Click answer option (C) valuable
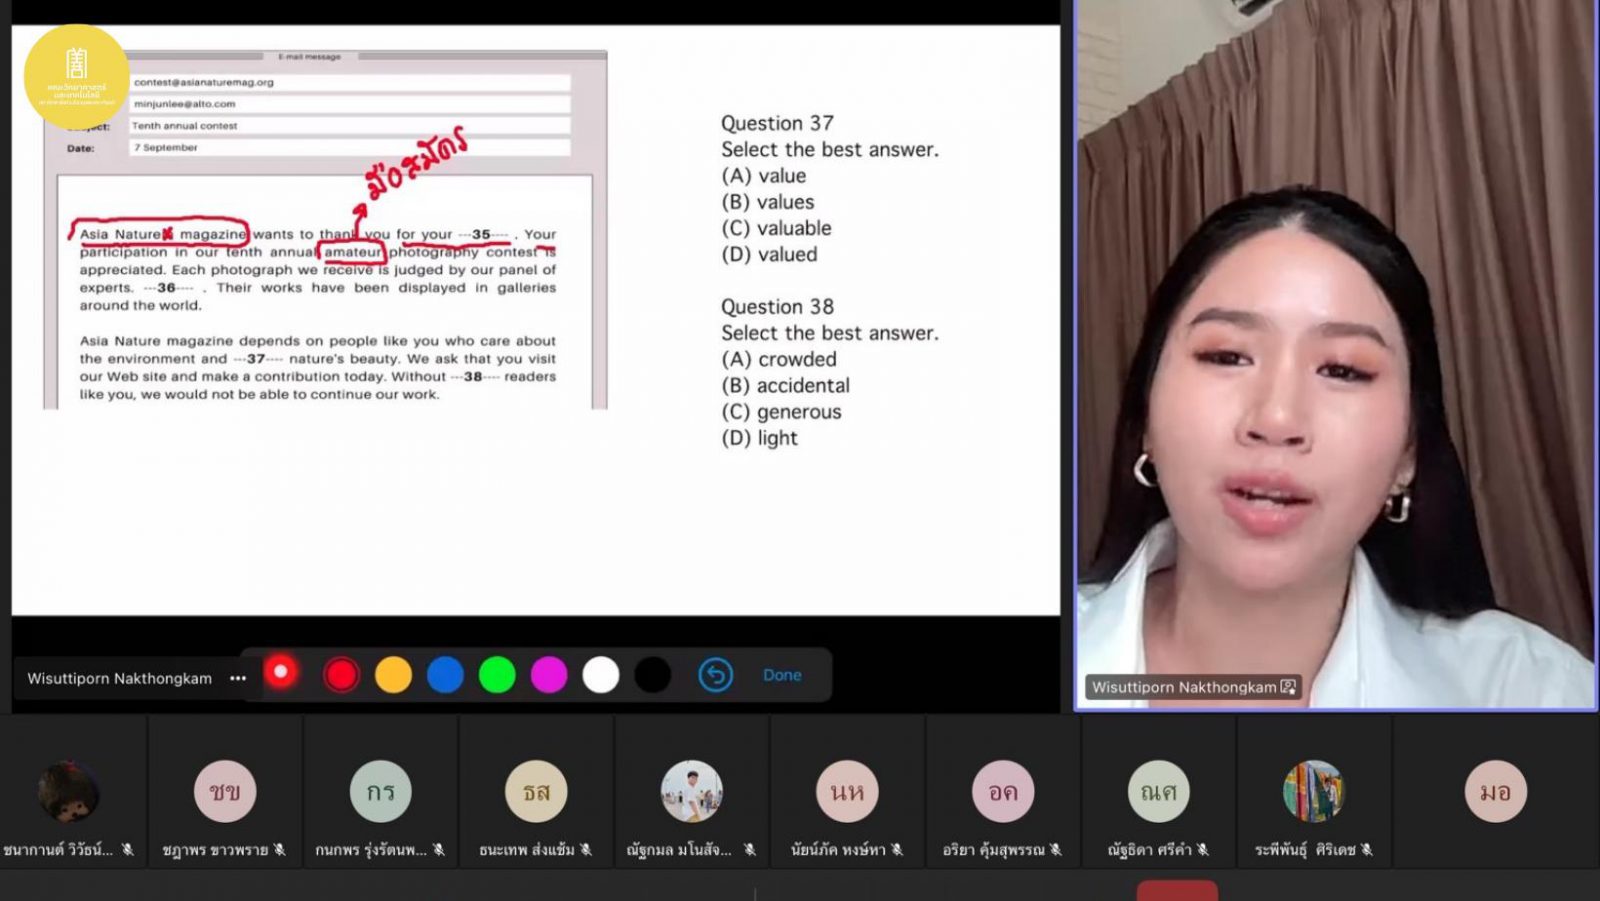 point(776,228)
